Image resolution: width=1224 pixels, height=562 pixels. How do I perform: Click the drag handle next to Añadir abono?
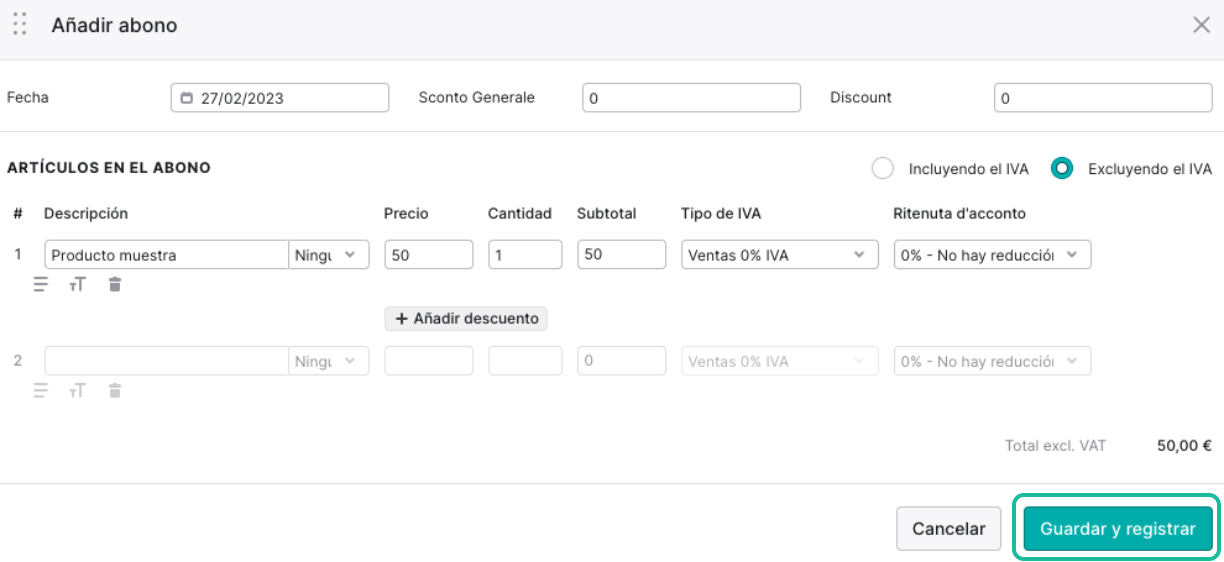click(20, 25)
